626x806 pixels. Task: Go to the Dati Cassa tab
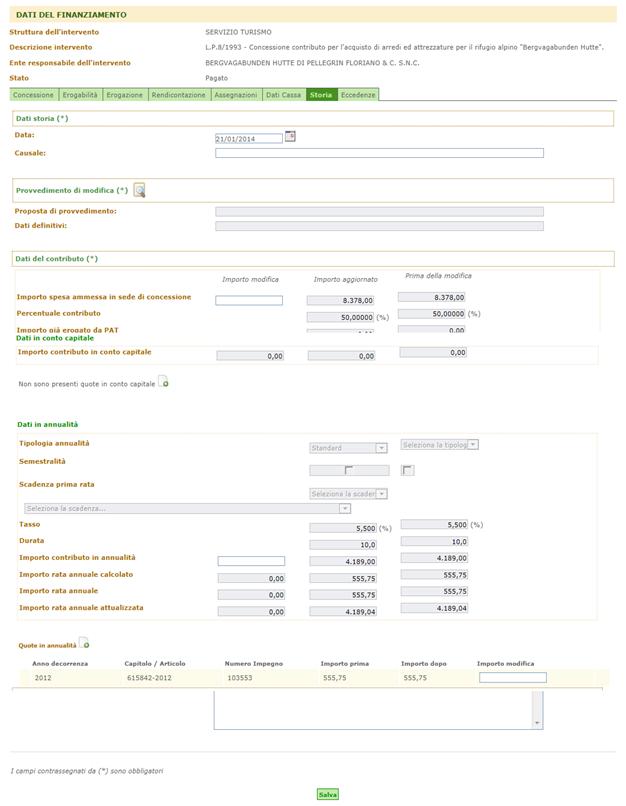(283, 95)
